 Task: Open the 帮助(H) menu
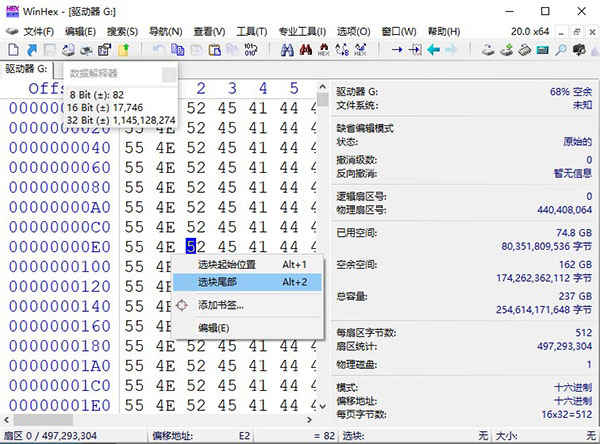pos(444,31)
